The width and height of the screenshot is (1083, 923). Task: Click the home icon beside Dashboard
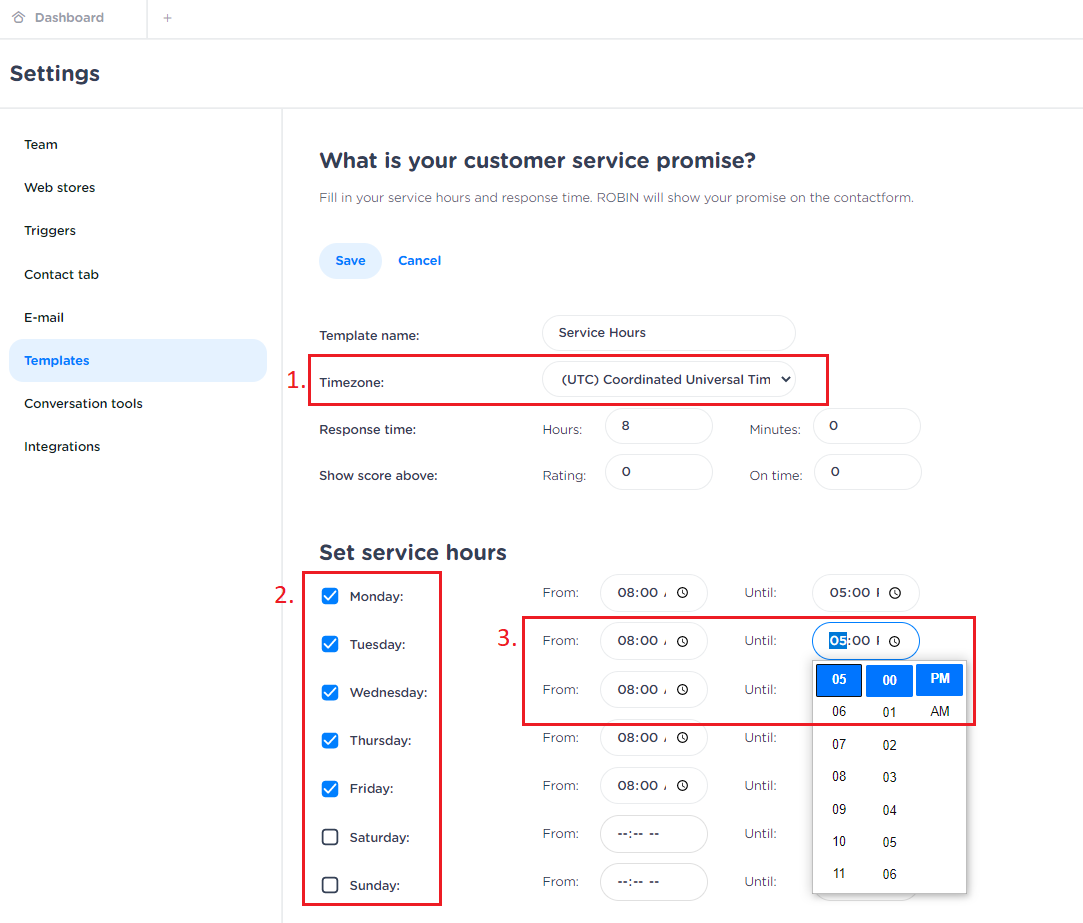coord(19,18)
